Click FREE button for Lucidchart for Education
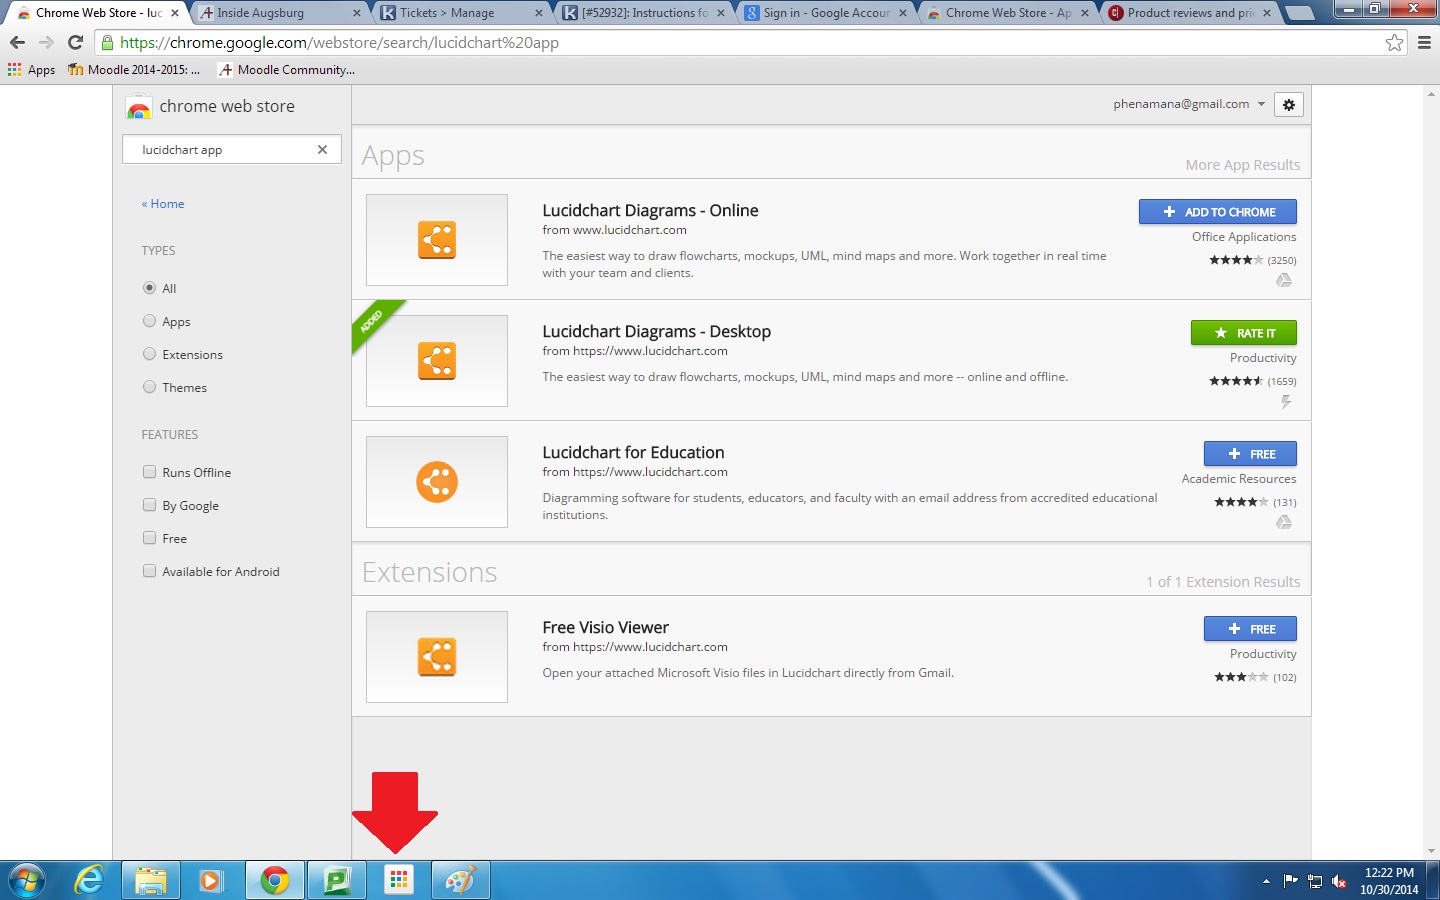This screenshot has width=1440, height=900. (x=1250, y=454)
